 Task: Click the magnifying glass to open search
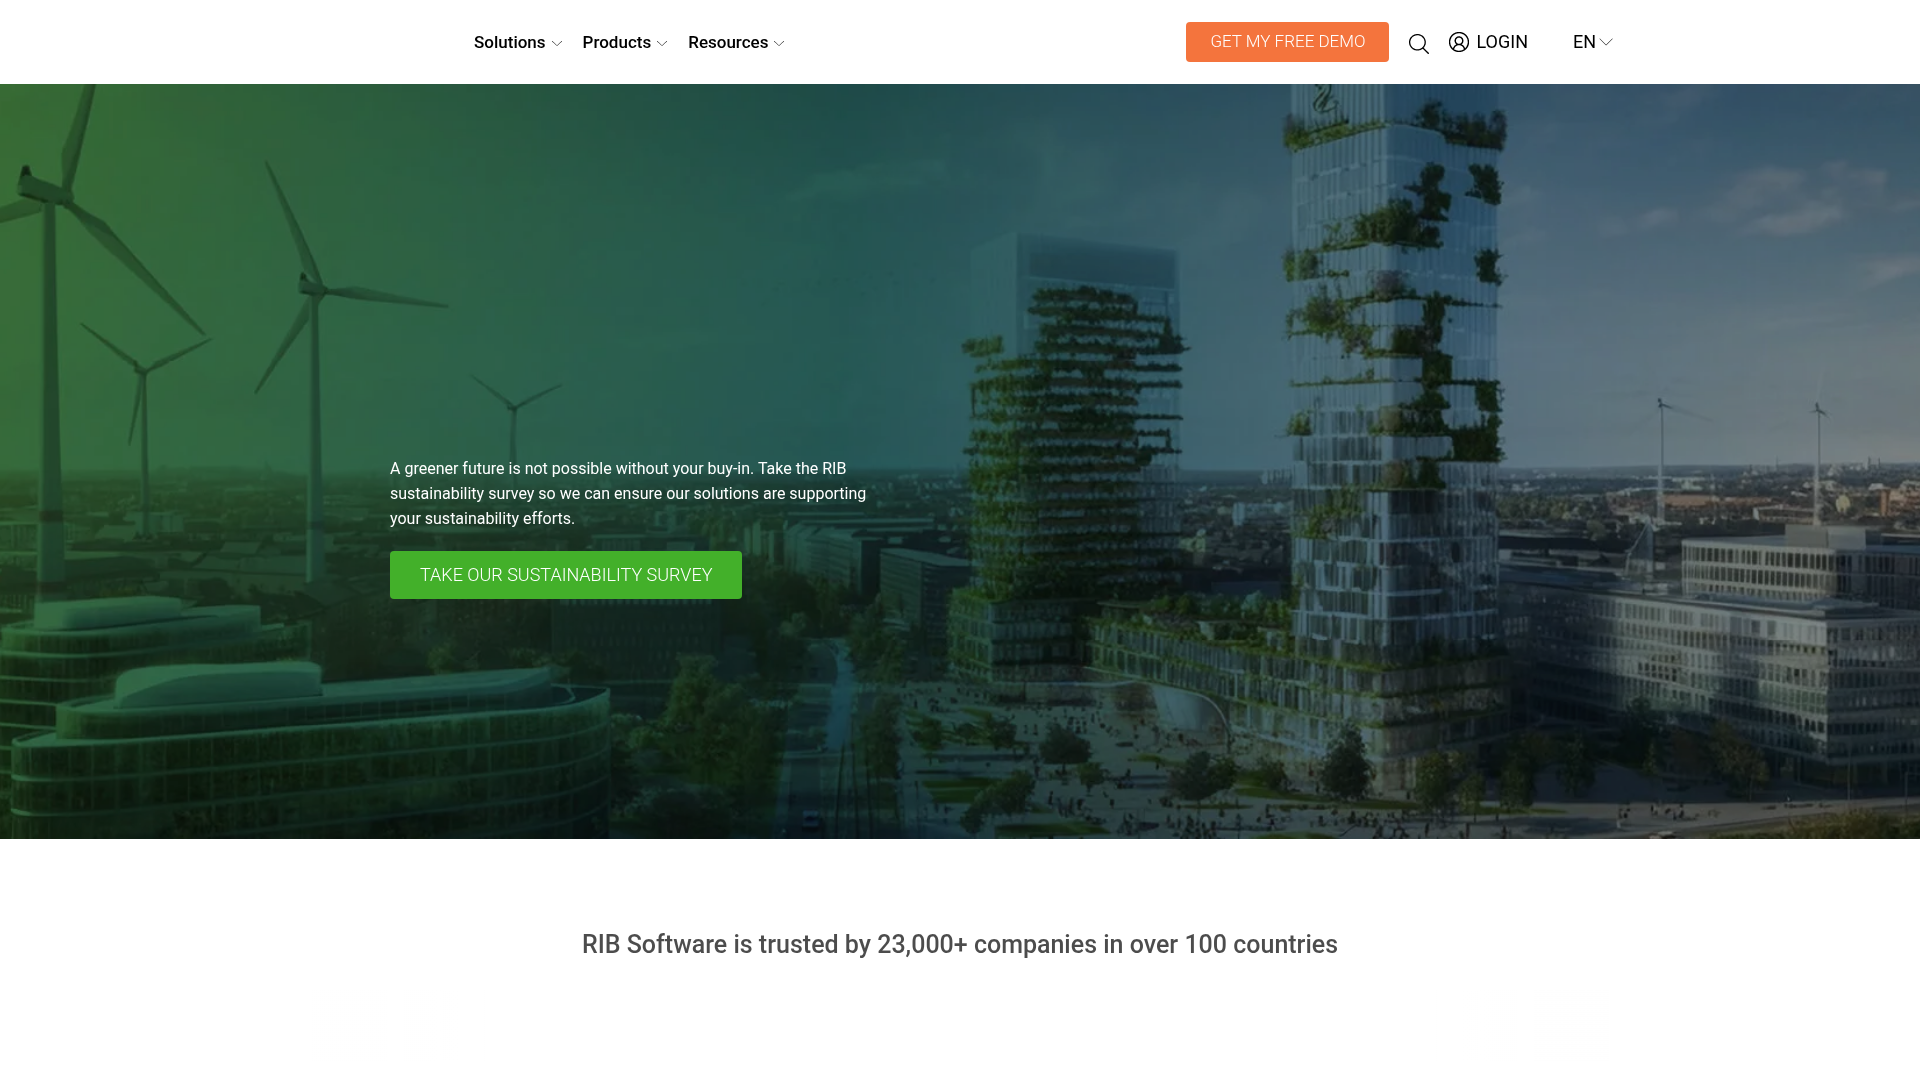coord(1419,42)
